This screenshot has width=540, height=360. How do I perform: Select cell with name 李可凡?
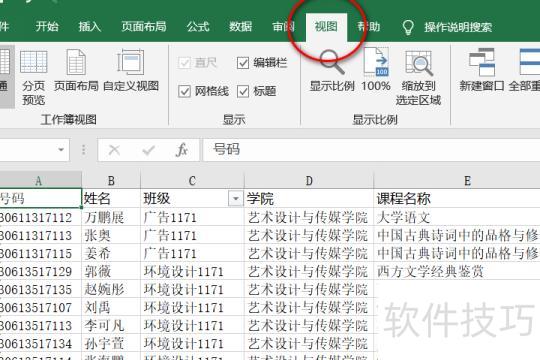point(111,326)
